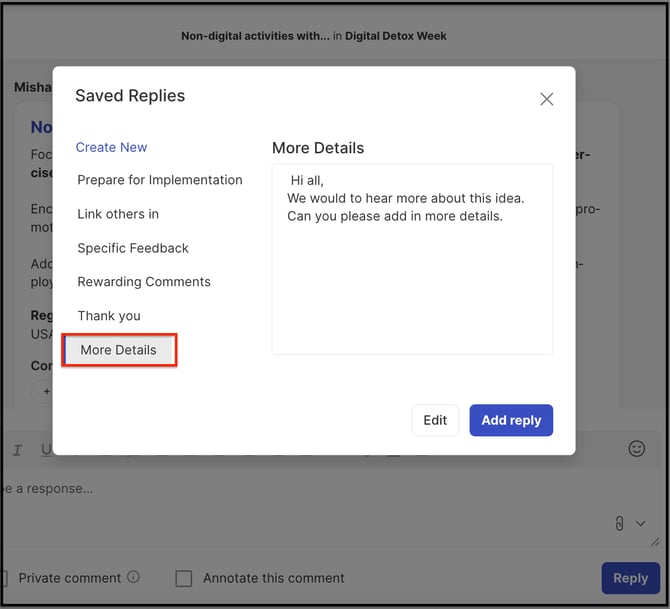The image size is (670, 609).
Task: Click the underline formatting icon
Action: (46, 450)
